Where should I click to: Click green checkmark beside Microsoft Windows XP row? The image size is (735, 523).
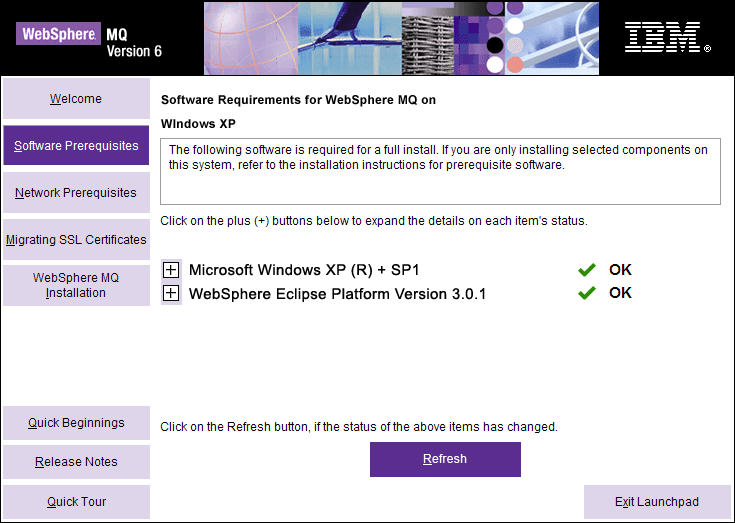[586, 269]
